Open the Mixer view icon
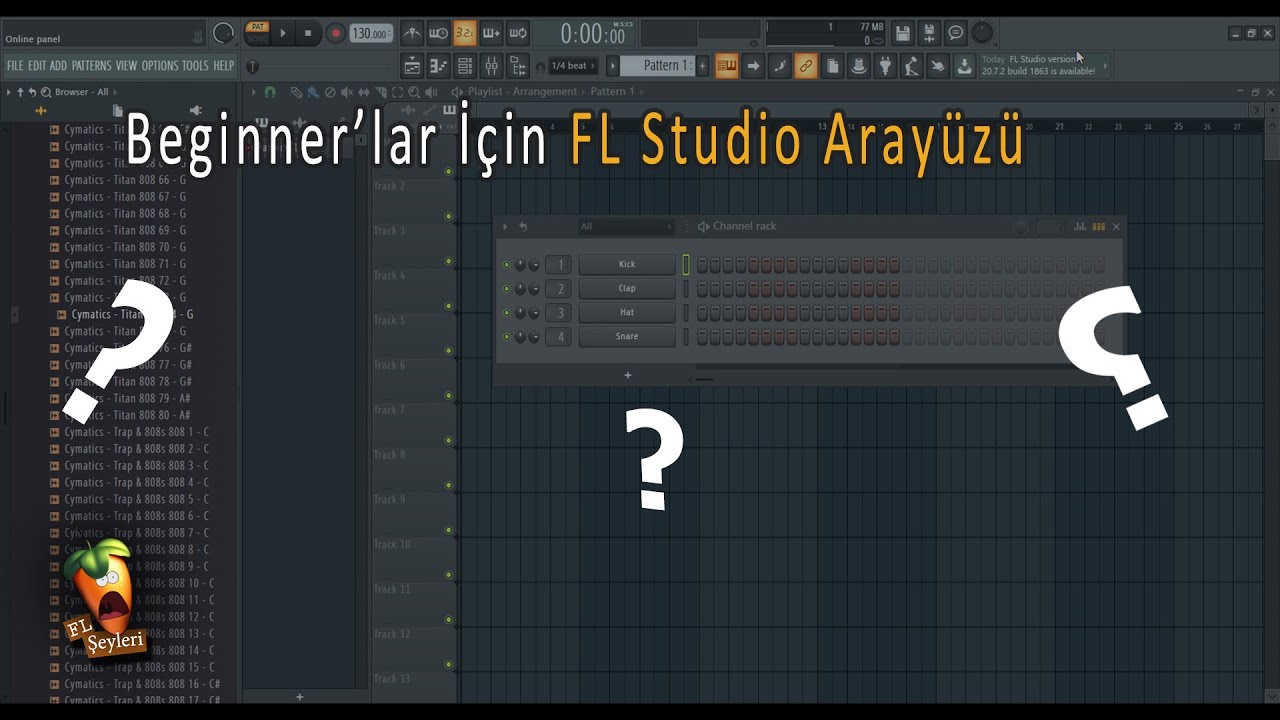The height and width of the screenshot is (720, 1280). click(491, 66)
